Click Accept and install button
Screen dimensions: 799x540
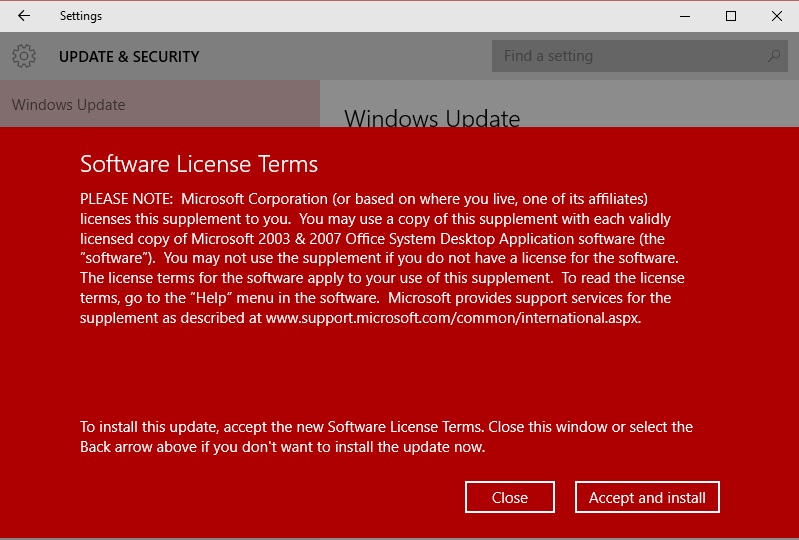(x=647, y=497)
